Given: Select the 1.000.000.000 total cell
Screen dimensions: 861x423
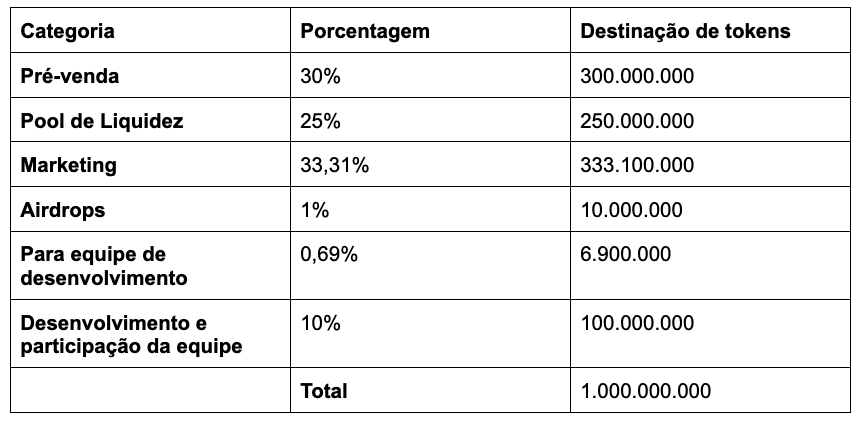Looking at the screenshot, I should click(x=710, y=390).
